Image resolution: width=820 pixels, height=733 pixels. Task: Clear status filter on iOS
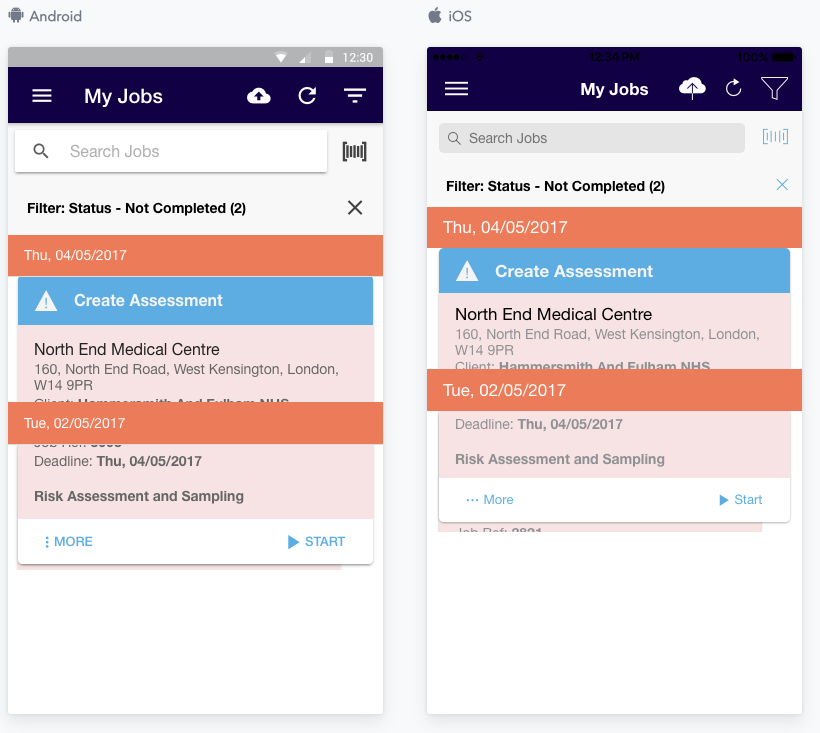(782, 185)
